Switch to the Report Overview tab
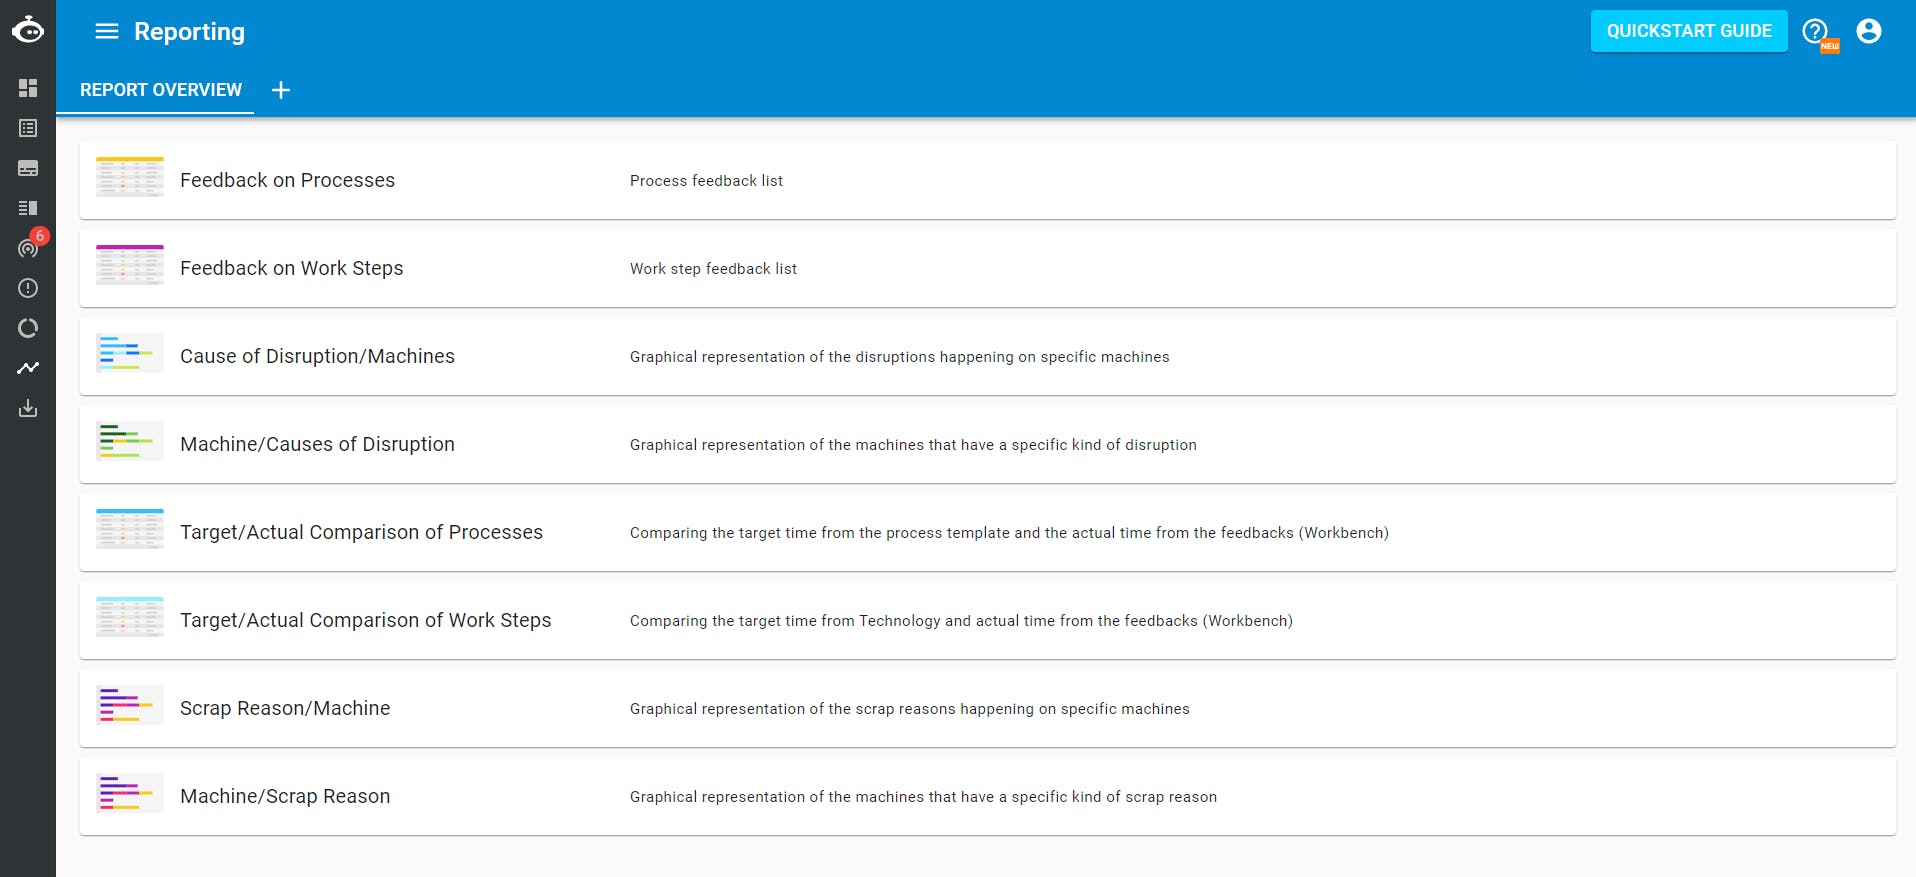This screenshot has width=1916, height=877. pyautogui.click(x=161, y=90)
